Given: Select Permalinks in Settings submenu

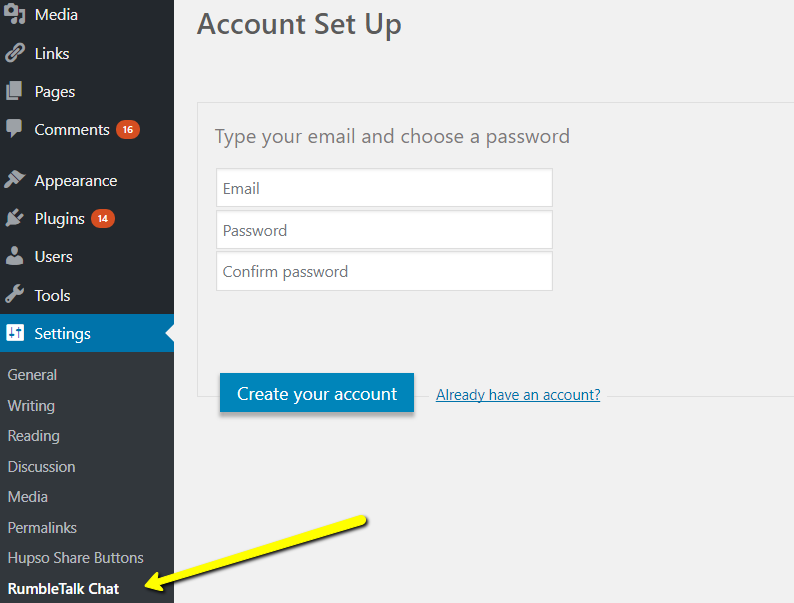Looking at the screenshot, I should coord(42,528).
